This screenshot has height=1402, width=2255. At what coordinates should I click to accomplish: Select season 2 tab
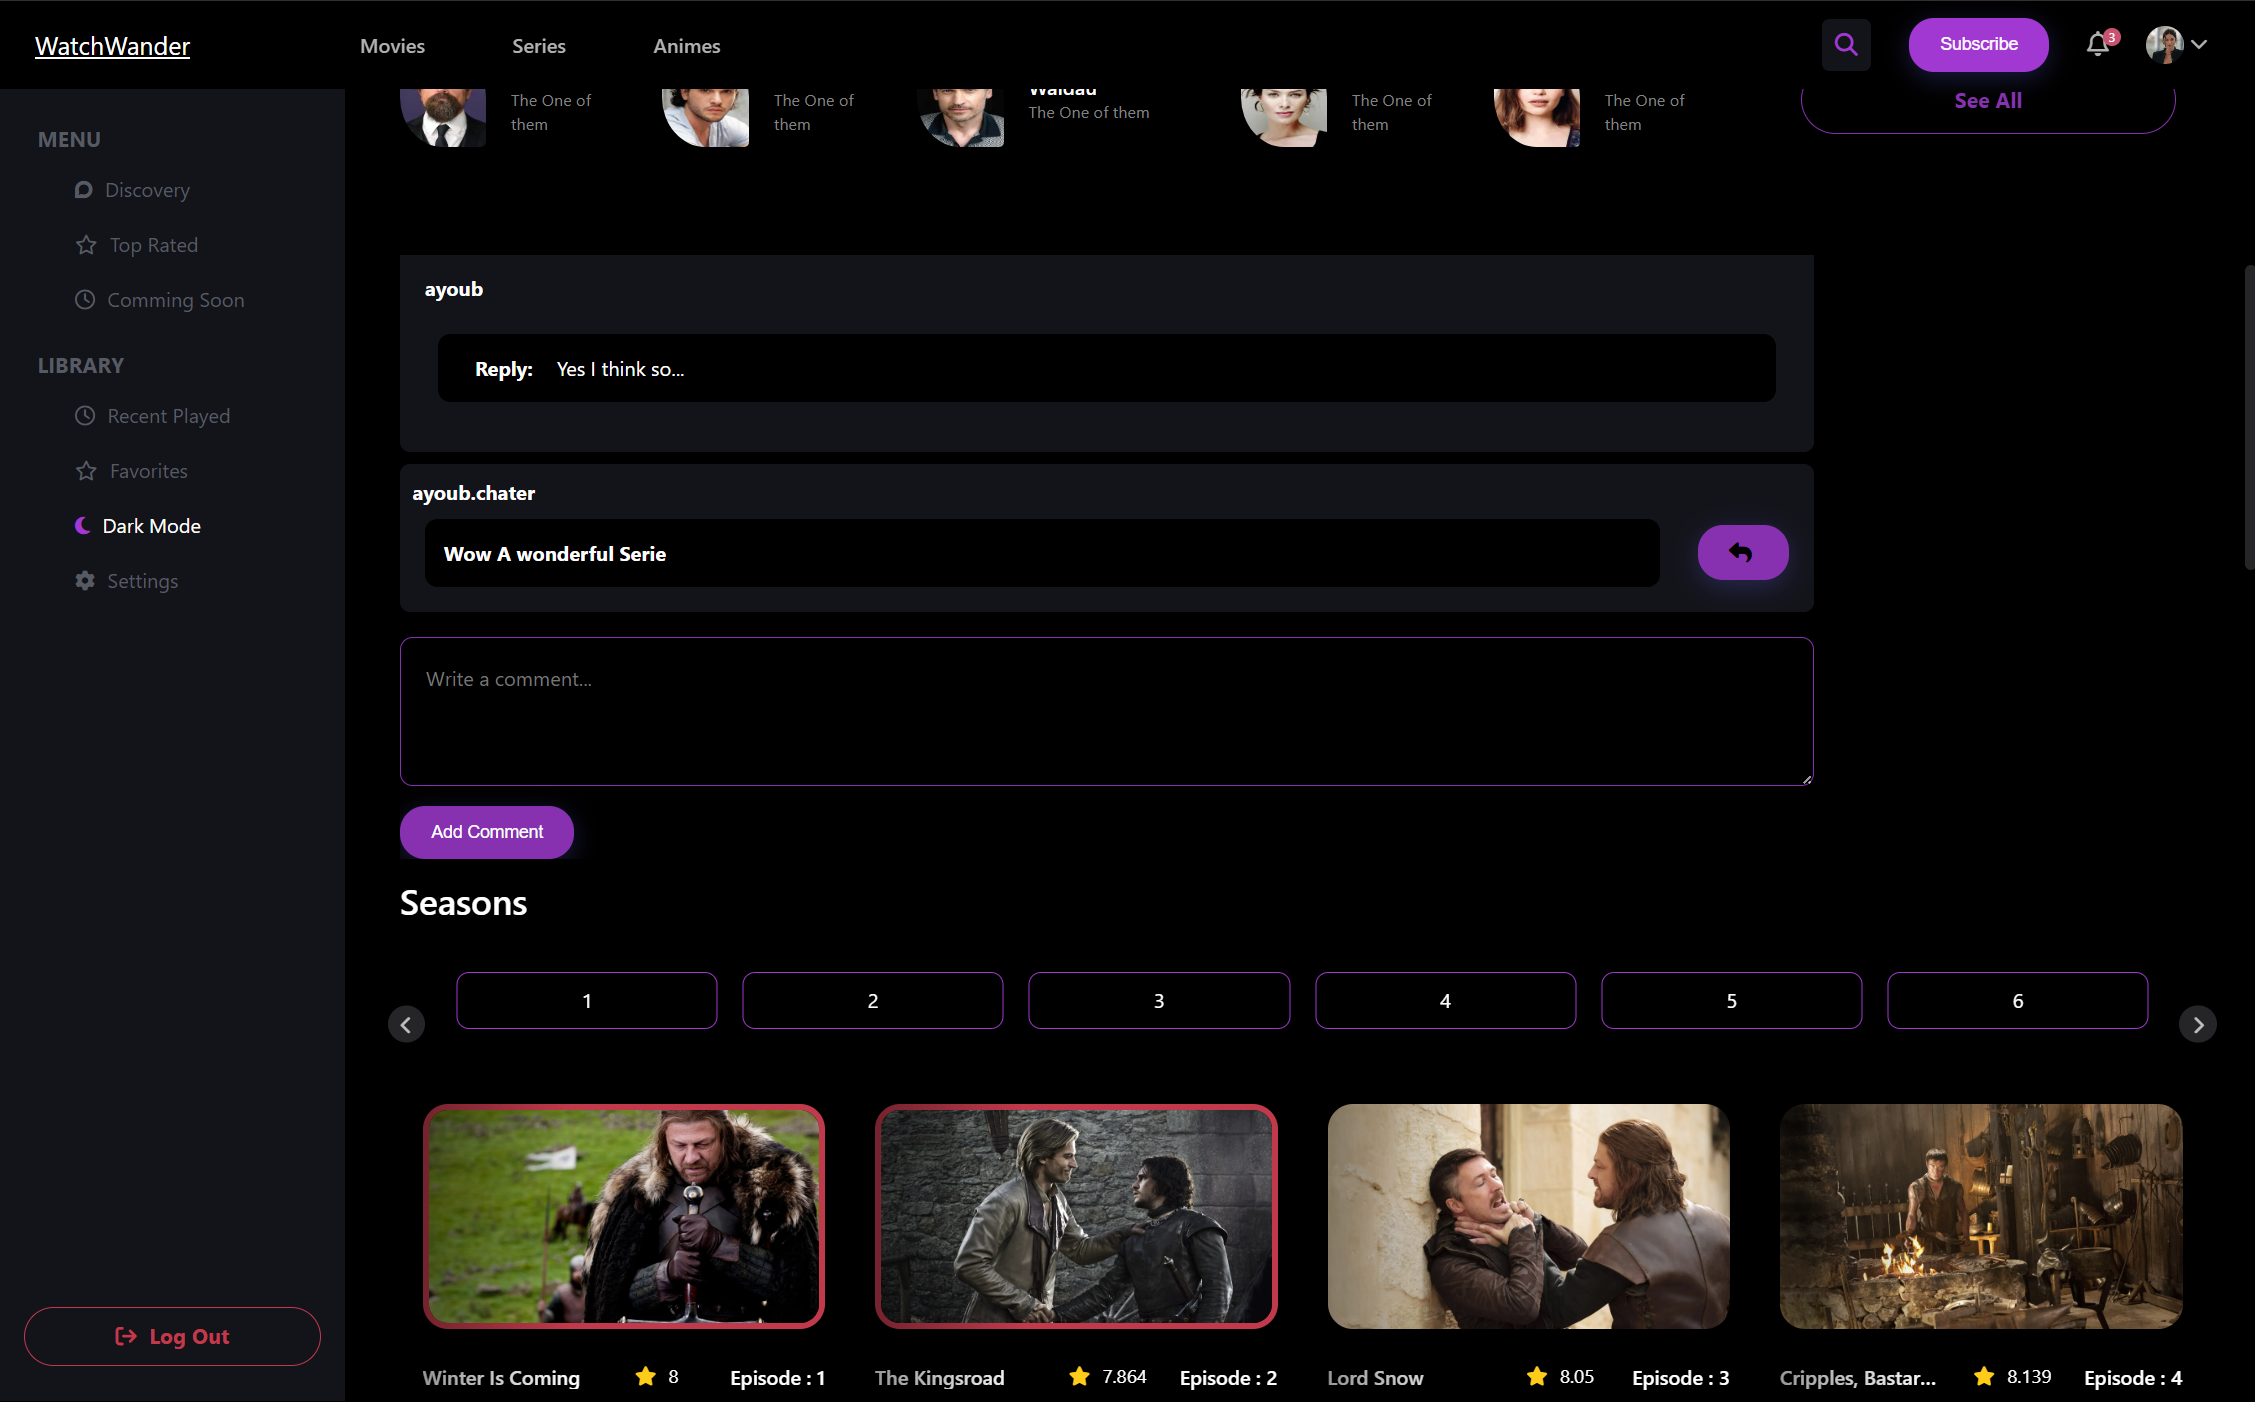point(872,1001)
